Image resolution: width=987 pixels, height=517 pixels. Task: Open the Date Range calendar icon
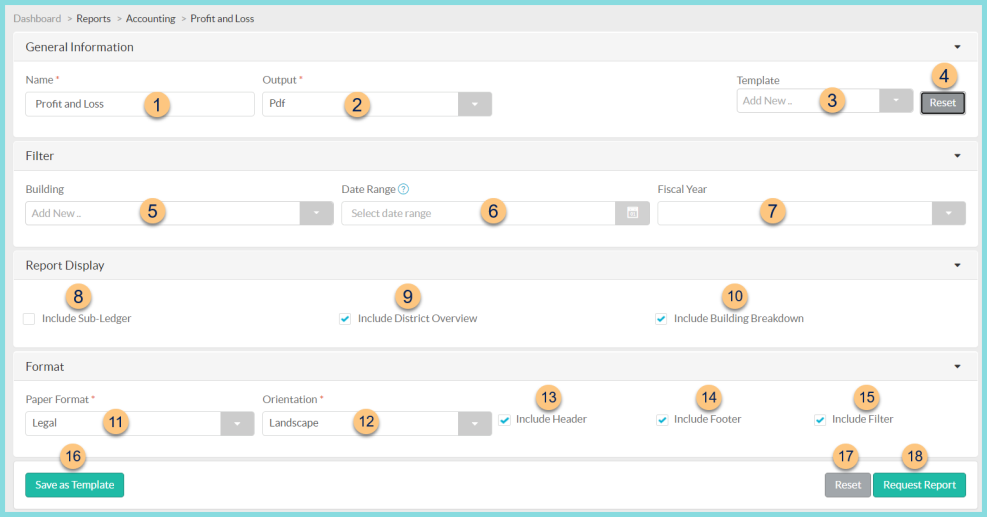pos(633,213)
